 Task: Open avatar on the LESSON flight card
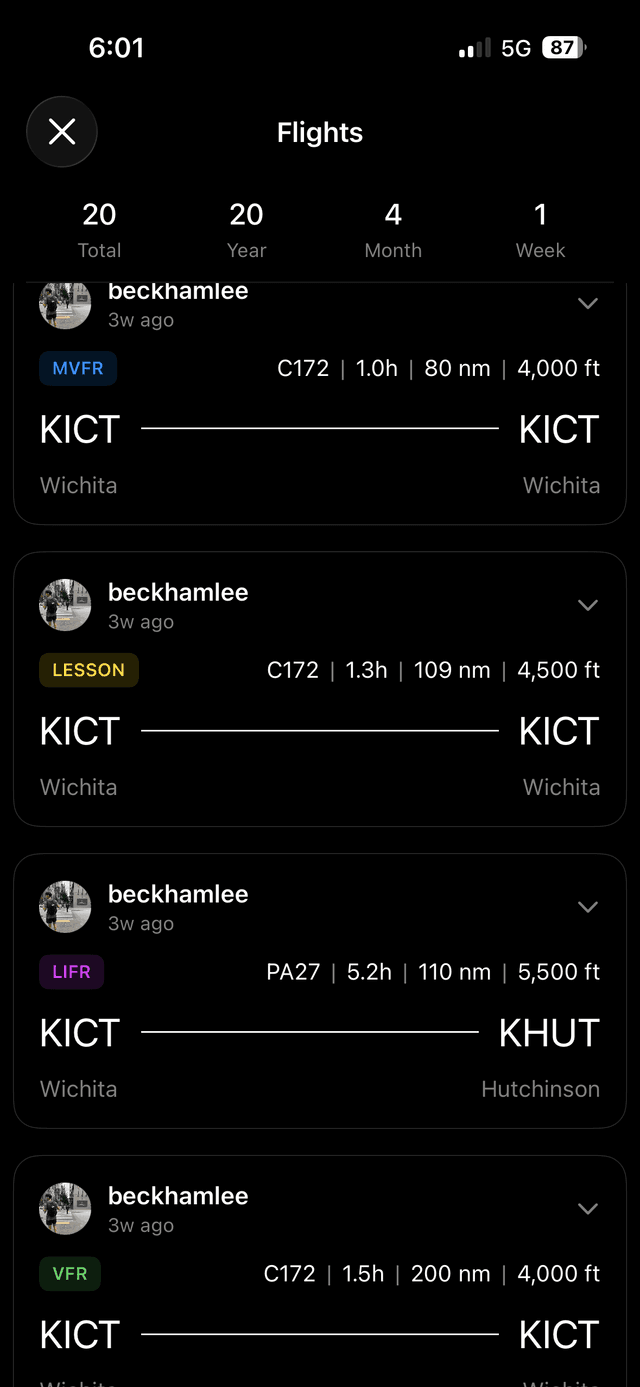tap(65, 606)
